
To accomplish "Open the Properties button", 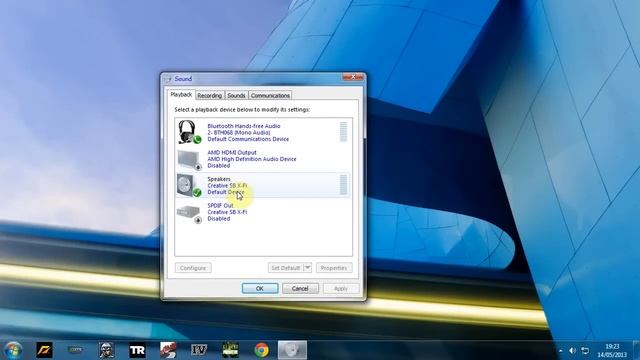I will (x=334, y=268).
